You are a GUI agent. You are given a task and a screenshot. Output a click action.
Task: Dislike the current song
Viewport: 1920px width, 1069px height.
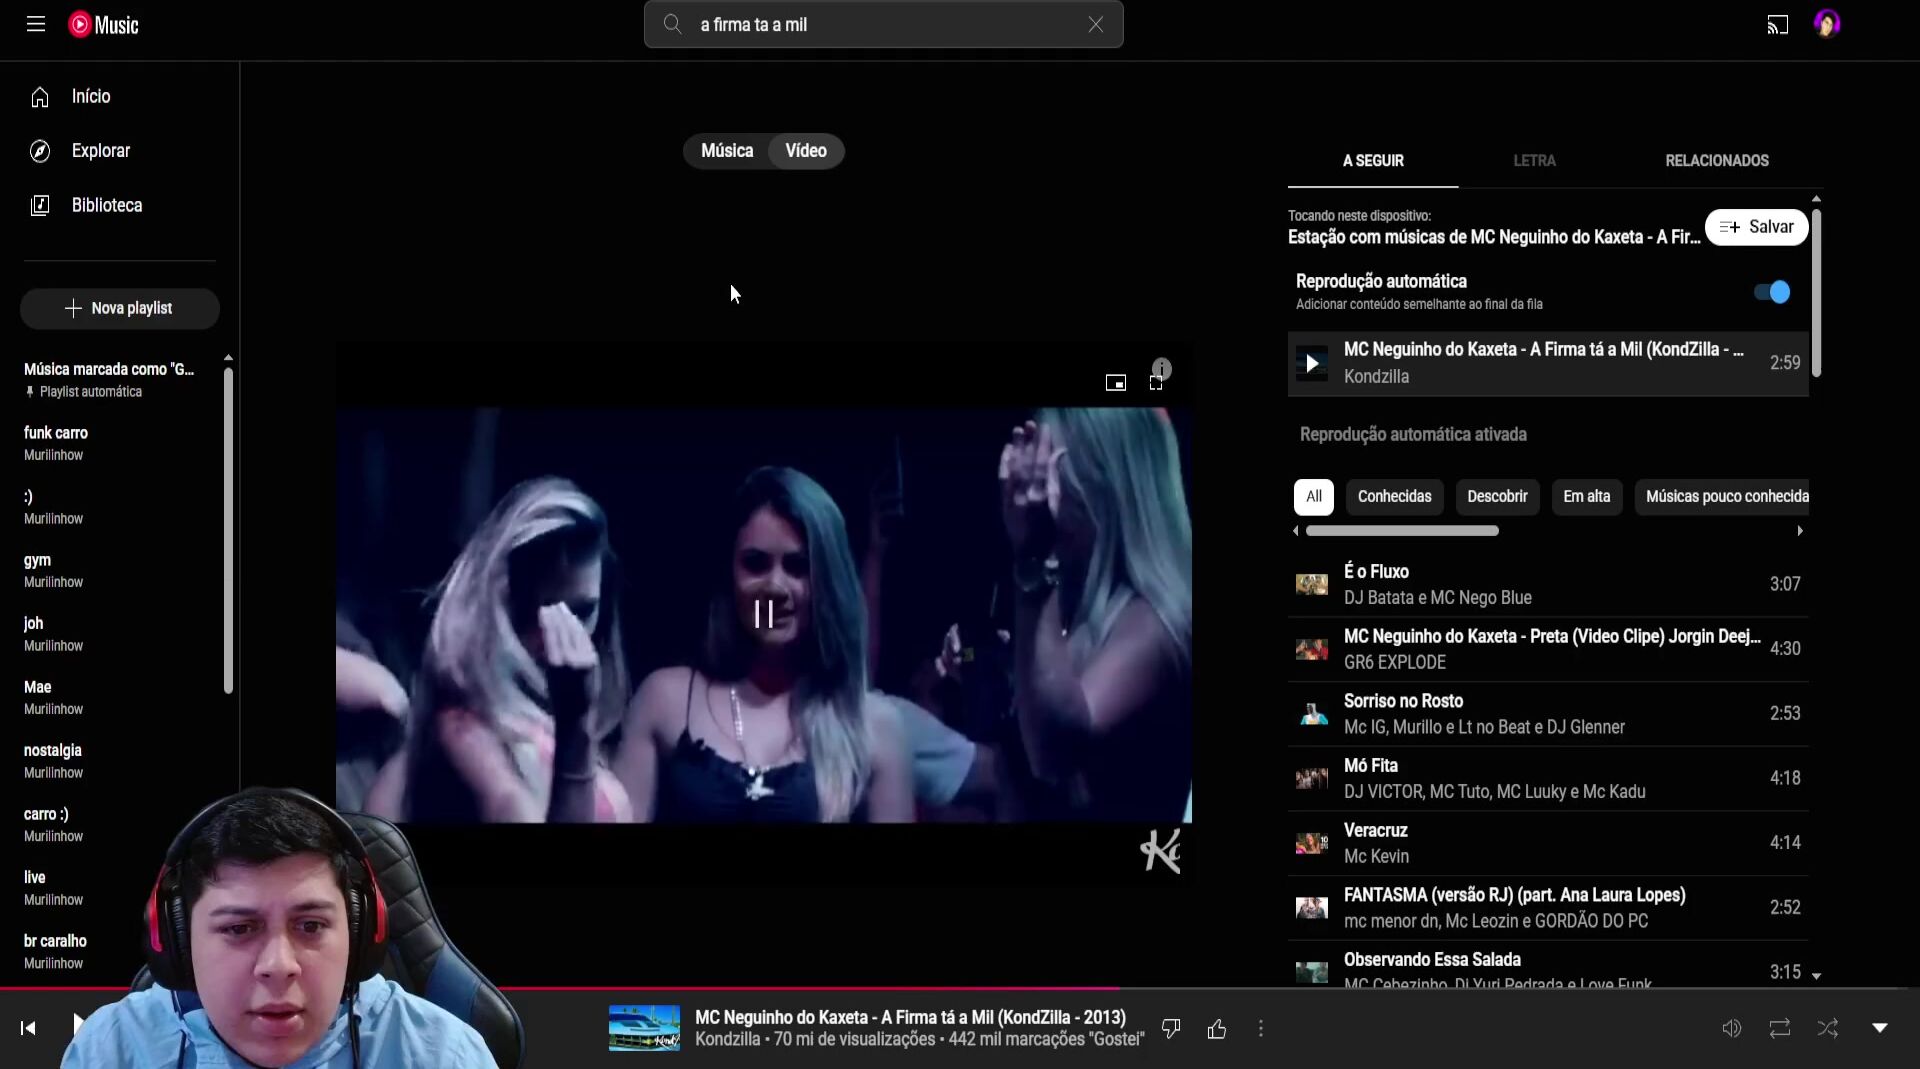tap(1171, 1028)
